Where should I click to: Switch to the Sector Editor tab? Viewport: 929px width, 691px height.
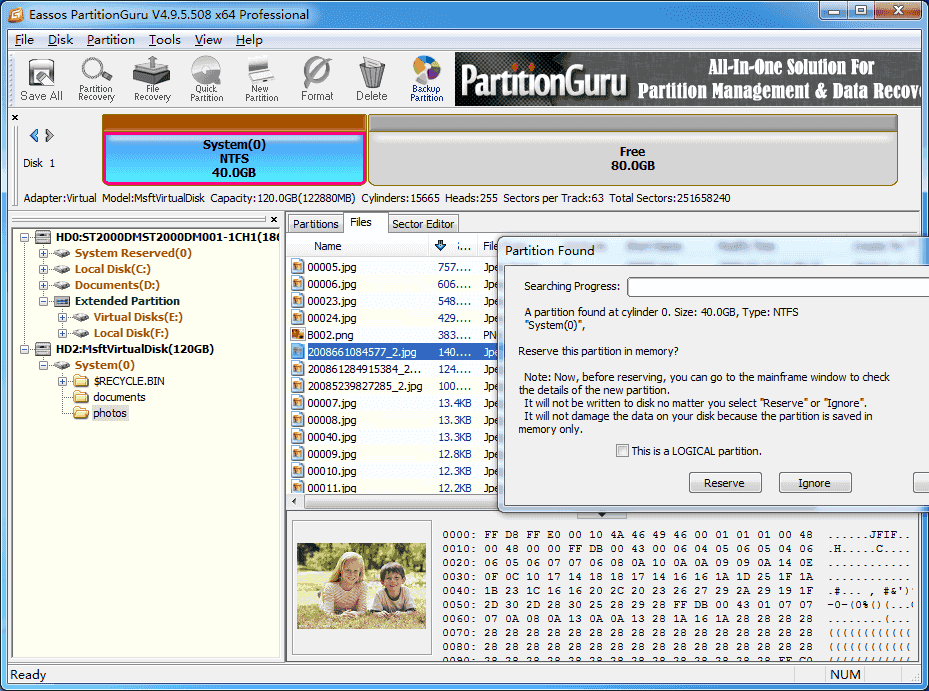tap(423, 223)
